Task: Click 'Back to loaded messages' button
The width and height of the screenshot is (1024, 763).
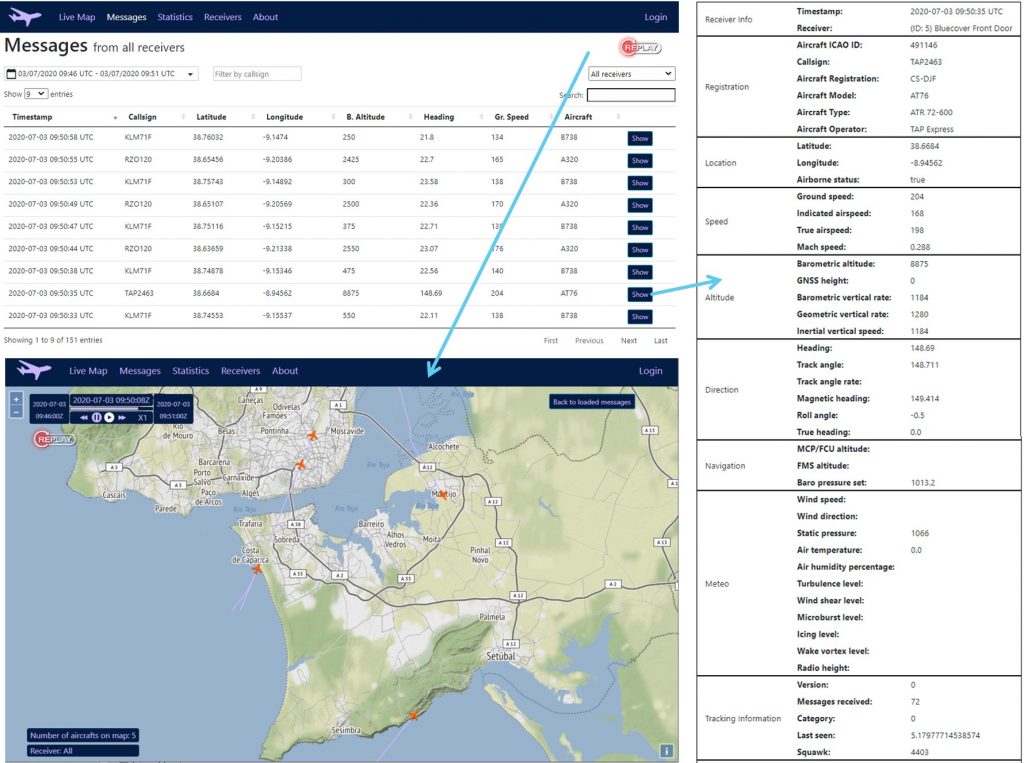Action: pyautogui.click(x=592, y=402)
